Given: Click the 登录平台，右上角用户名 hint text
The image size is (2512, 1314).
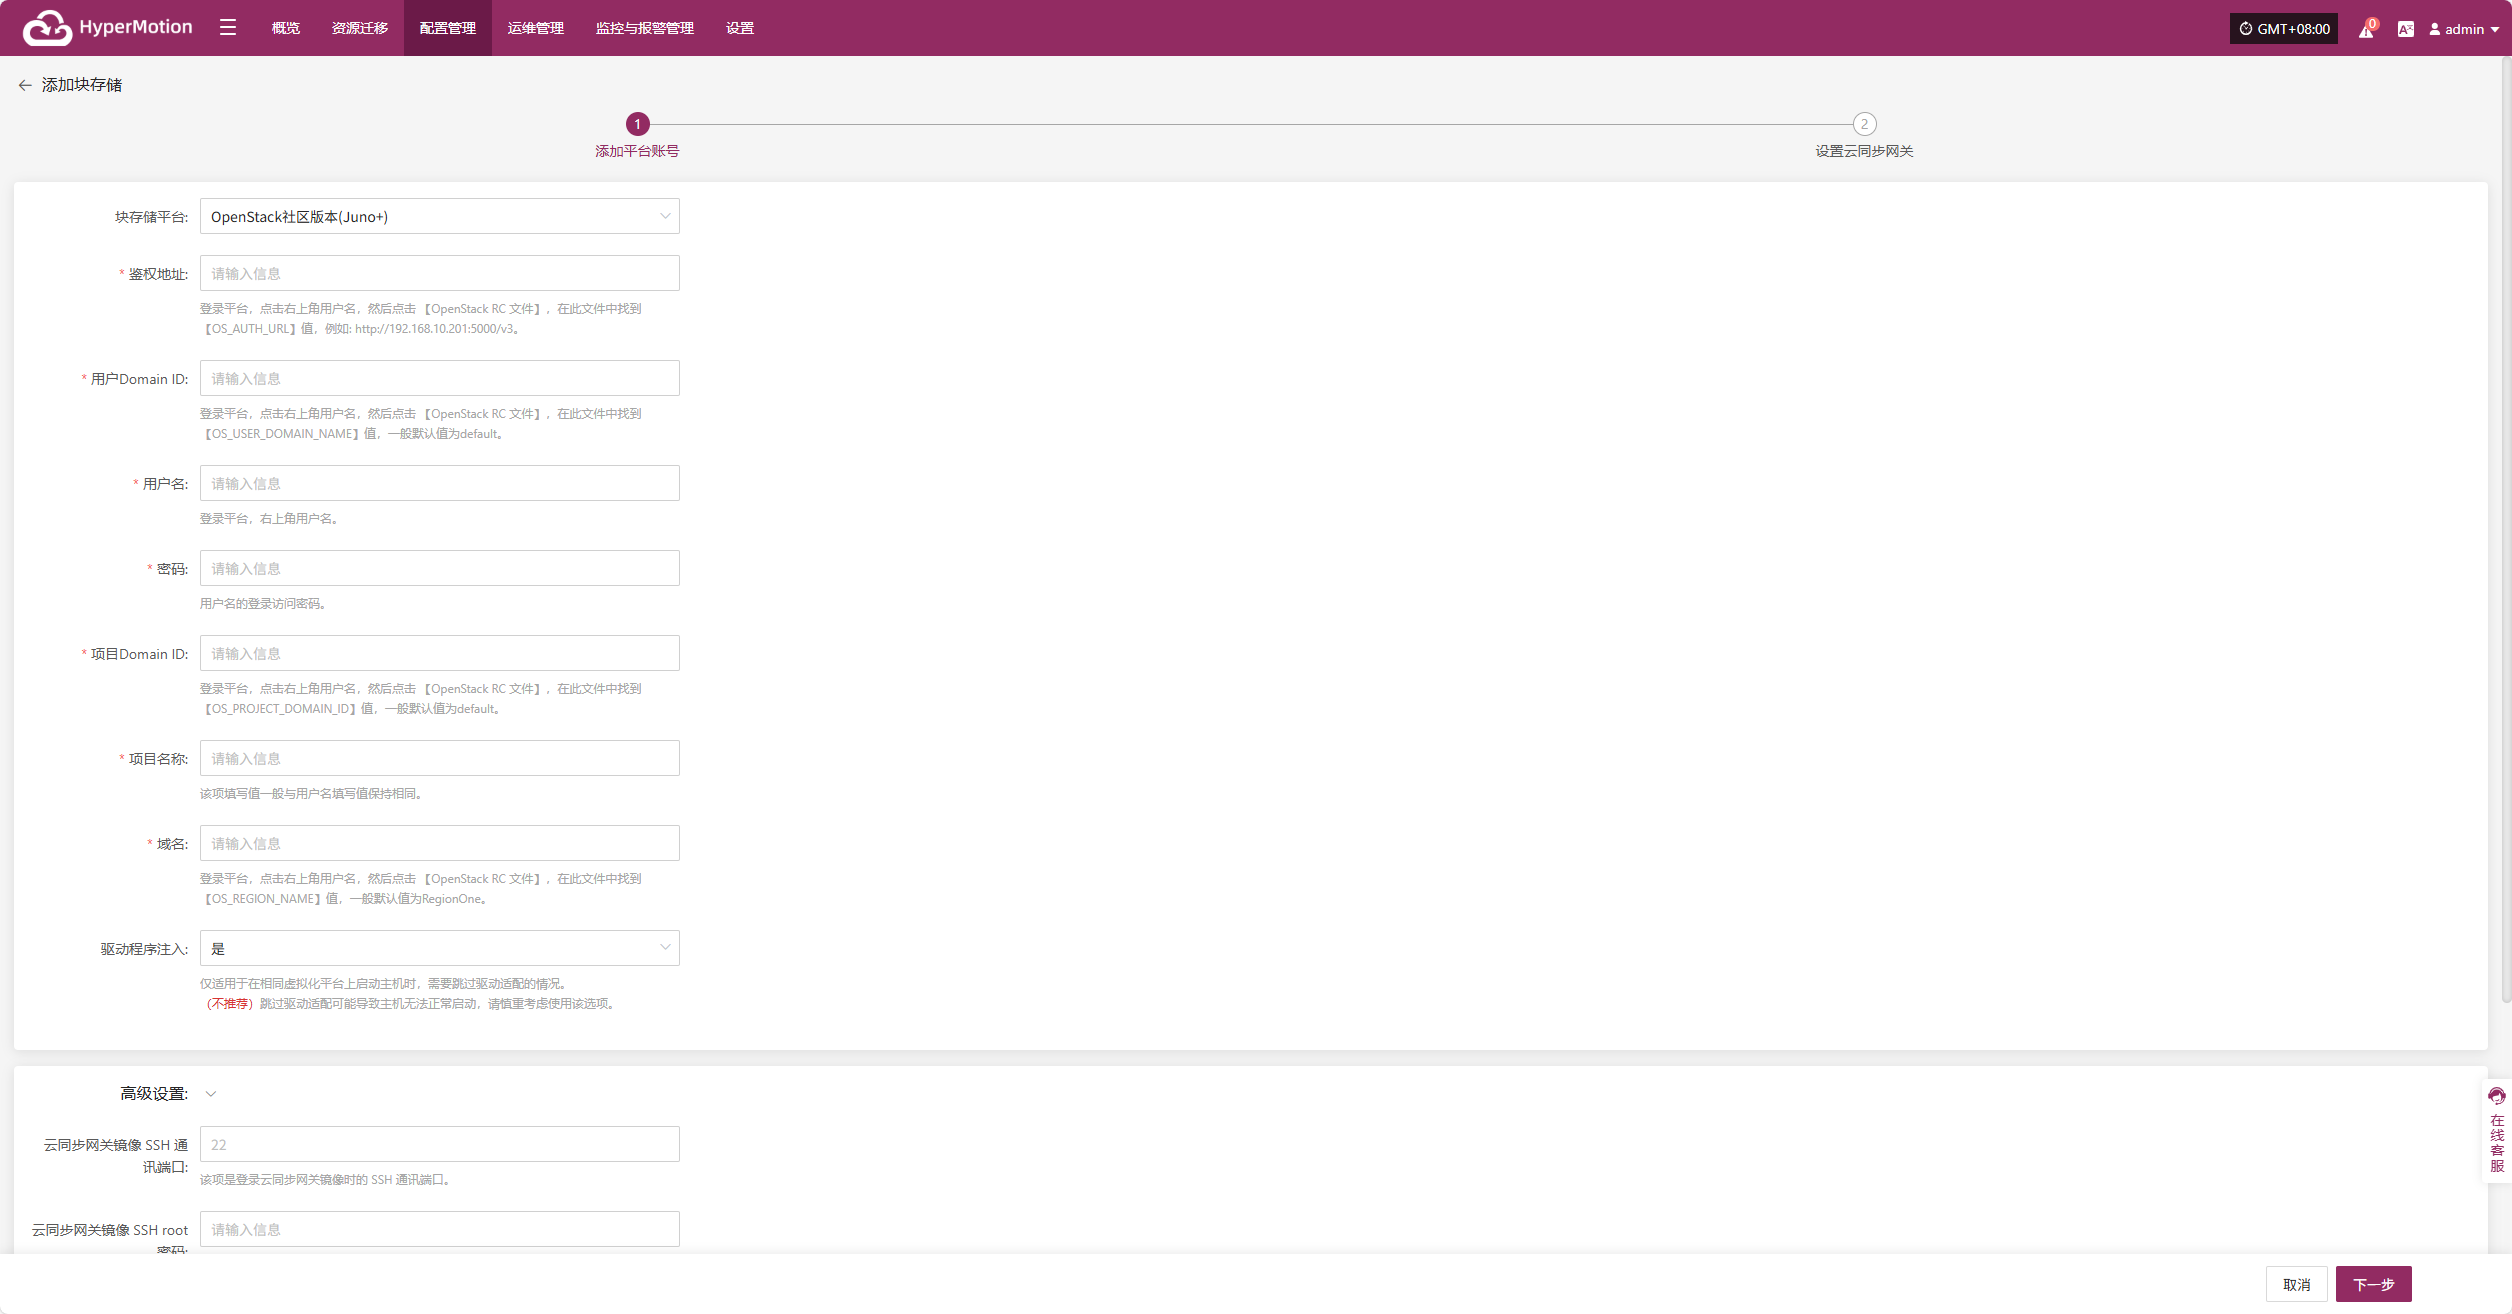Looking at the screenshot, I should click(x=270, y=519).
